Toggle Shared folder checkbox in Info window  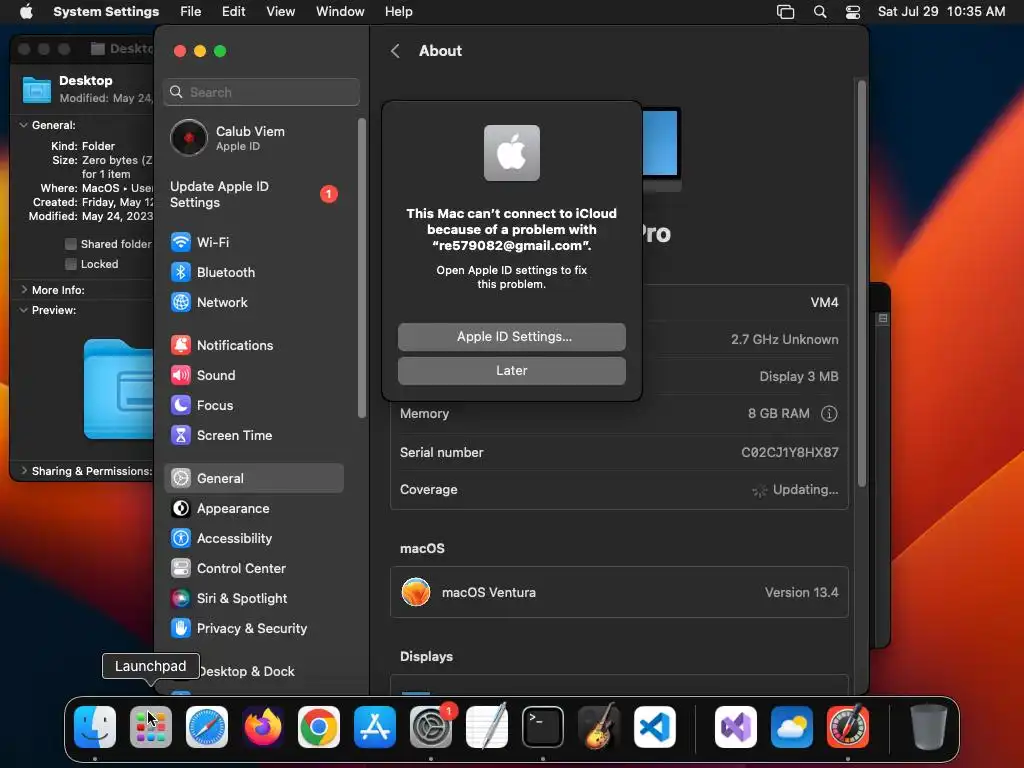click(x=71, y=244)
